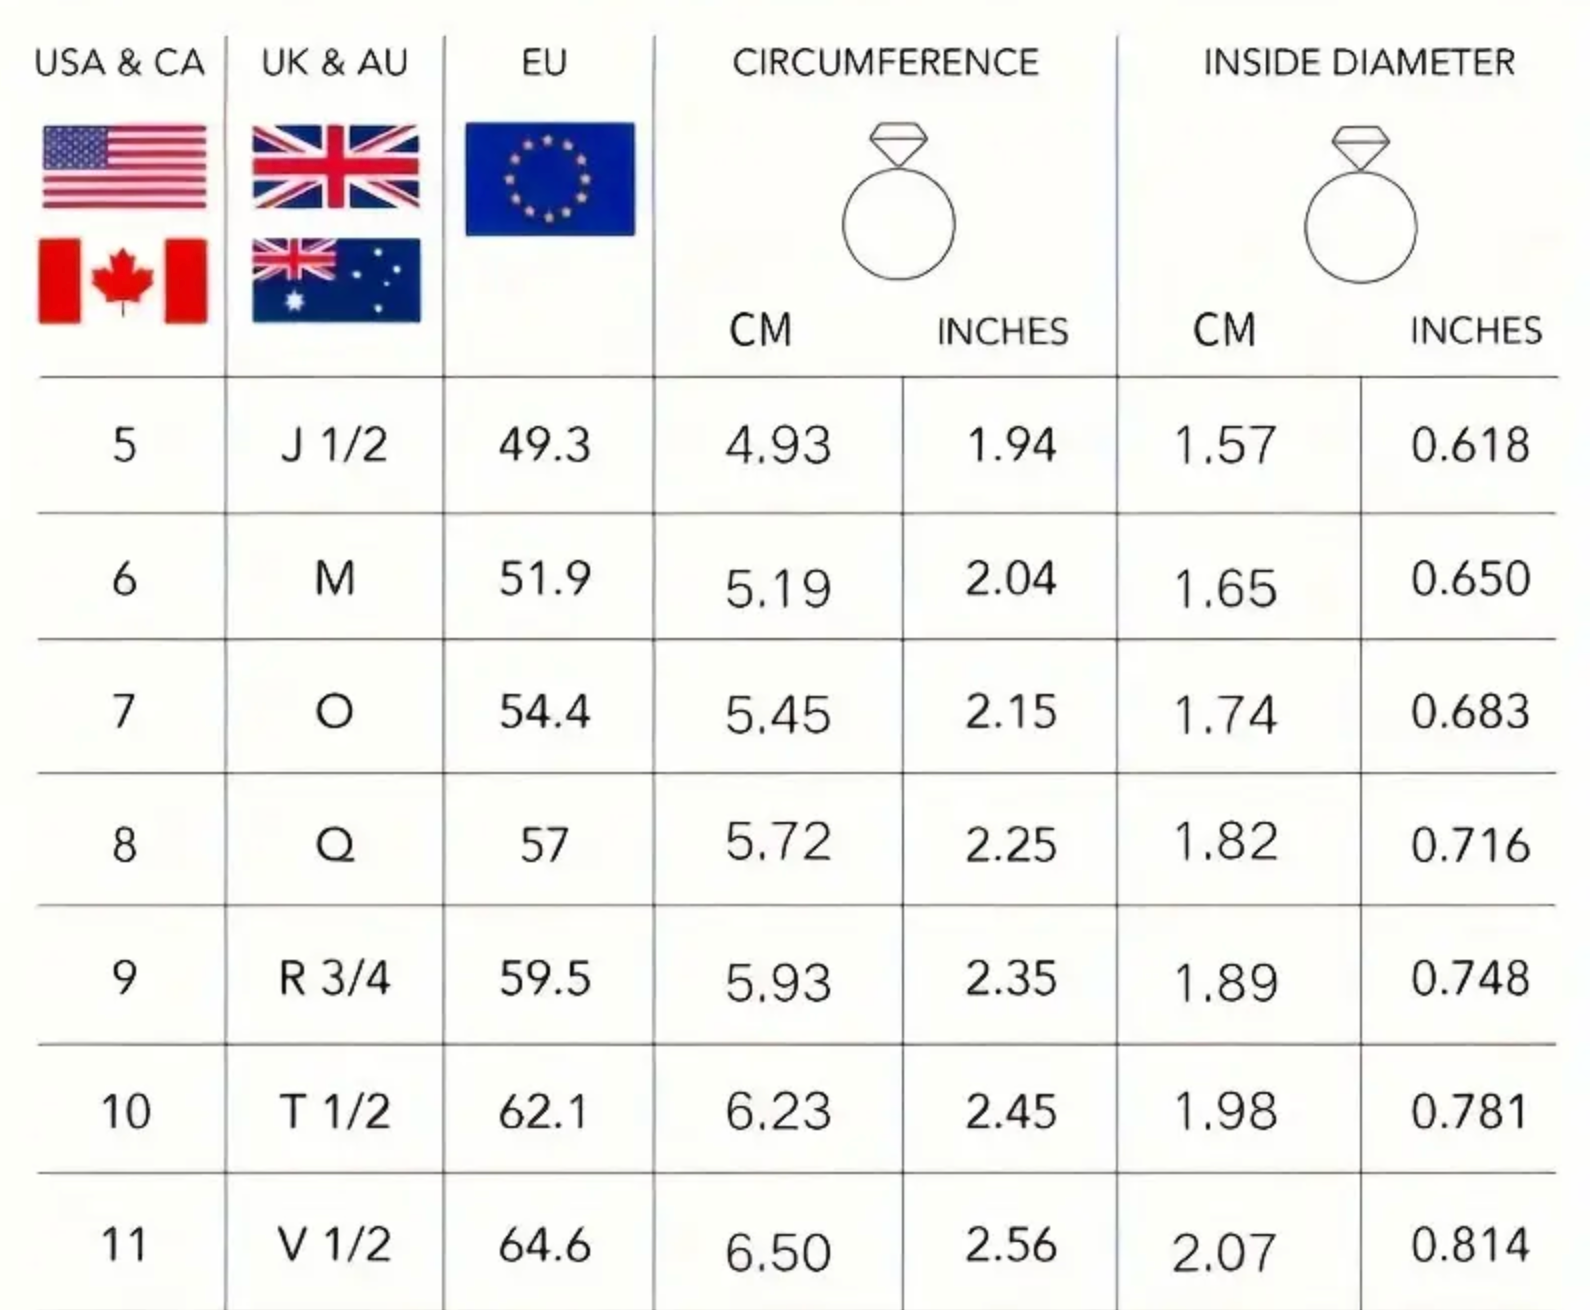Click the ring icon under Inside Diameter
The image size is (1590, 1310).
point(1361,203)
